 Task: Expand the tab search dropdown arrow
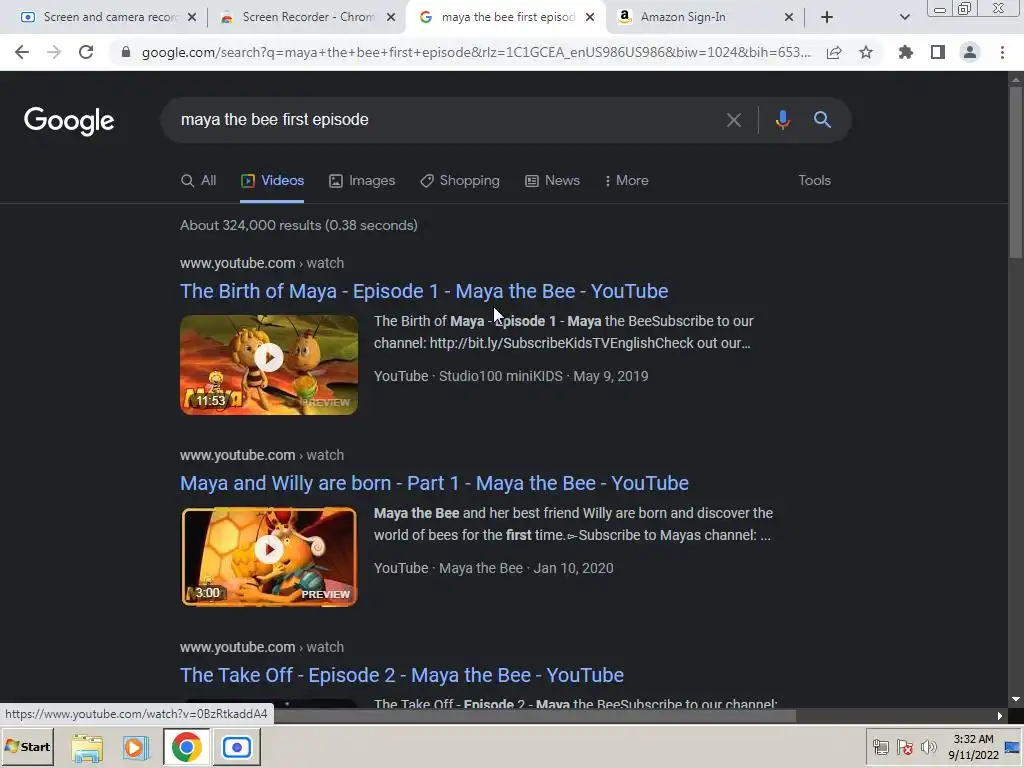904,18
